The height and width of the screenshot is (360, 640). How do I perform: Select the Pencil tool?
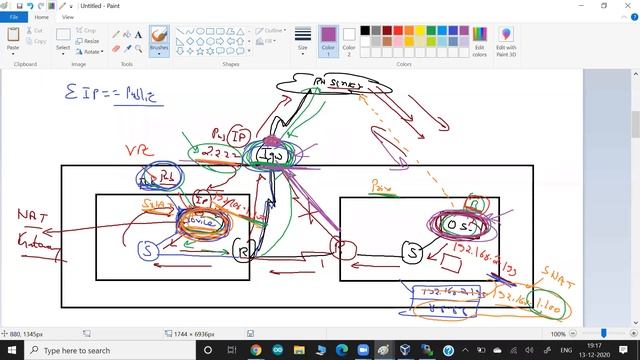coord(116,35)
